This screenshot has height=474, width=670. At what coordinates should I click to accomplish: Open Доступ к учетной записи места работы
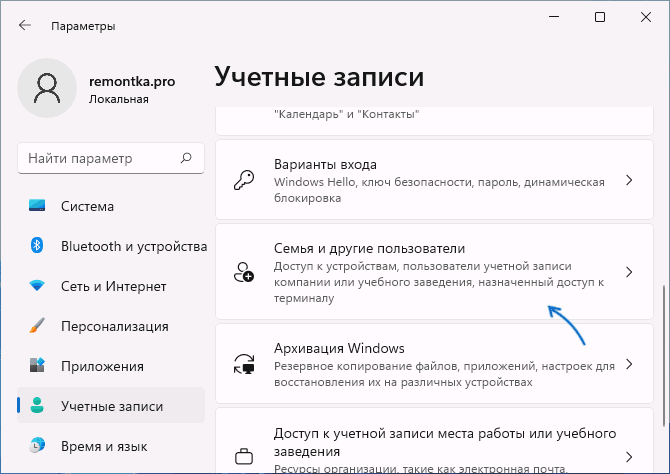click(434, 441)
